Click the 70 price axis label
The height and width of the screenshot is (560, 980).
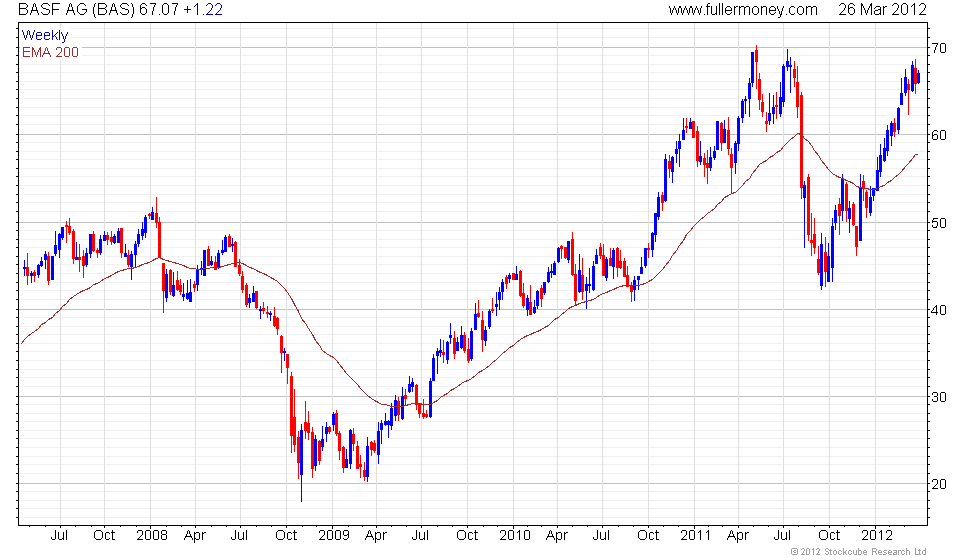(x=939, y=48)
